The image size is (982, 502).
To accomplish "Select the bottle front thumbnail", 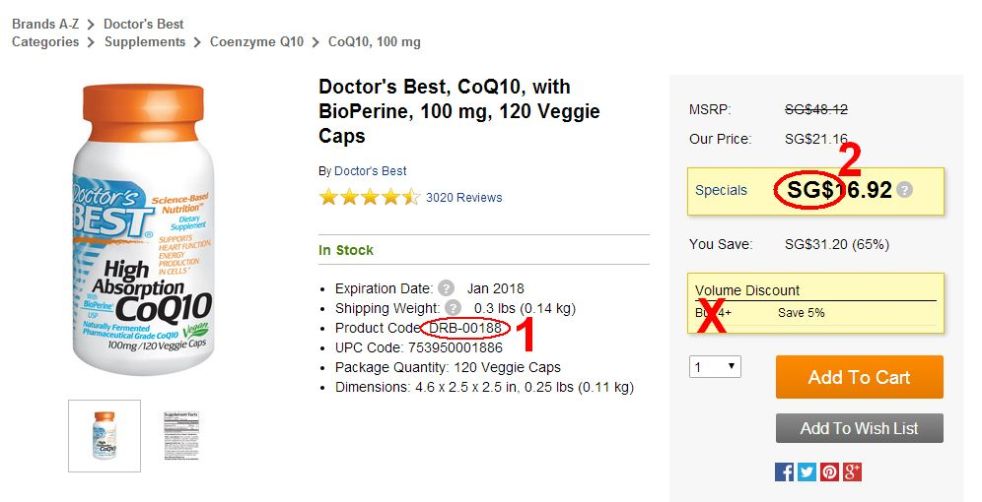I will click(104, 436).
